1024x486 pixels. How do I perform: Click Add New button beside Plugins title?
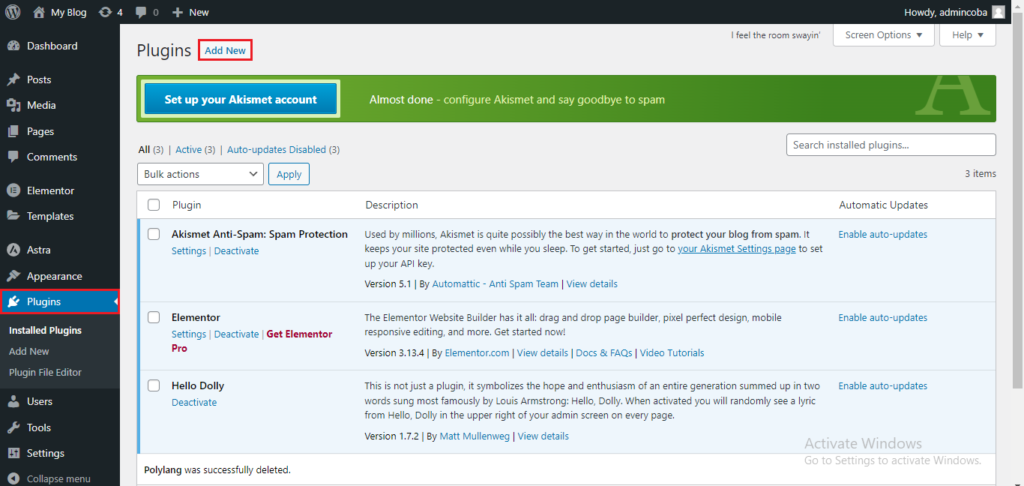coord(225,50)
